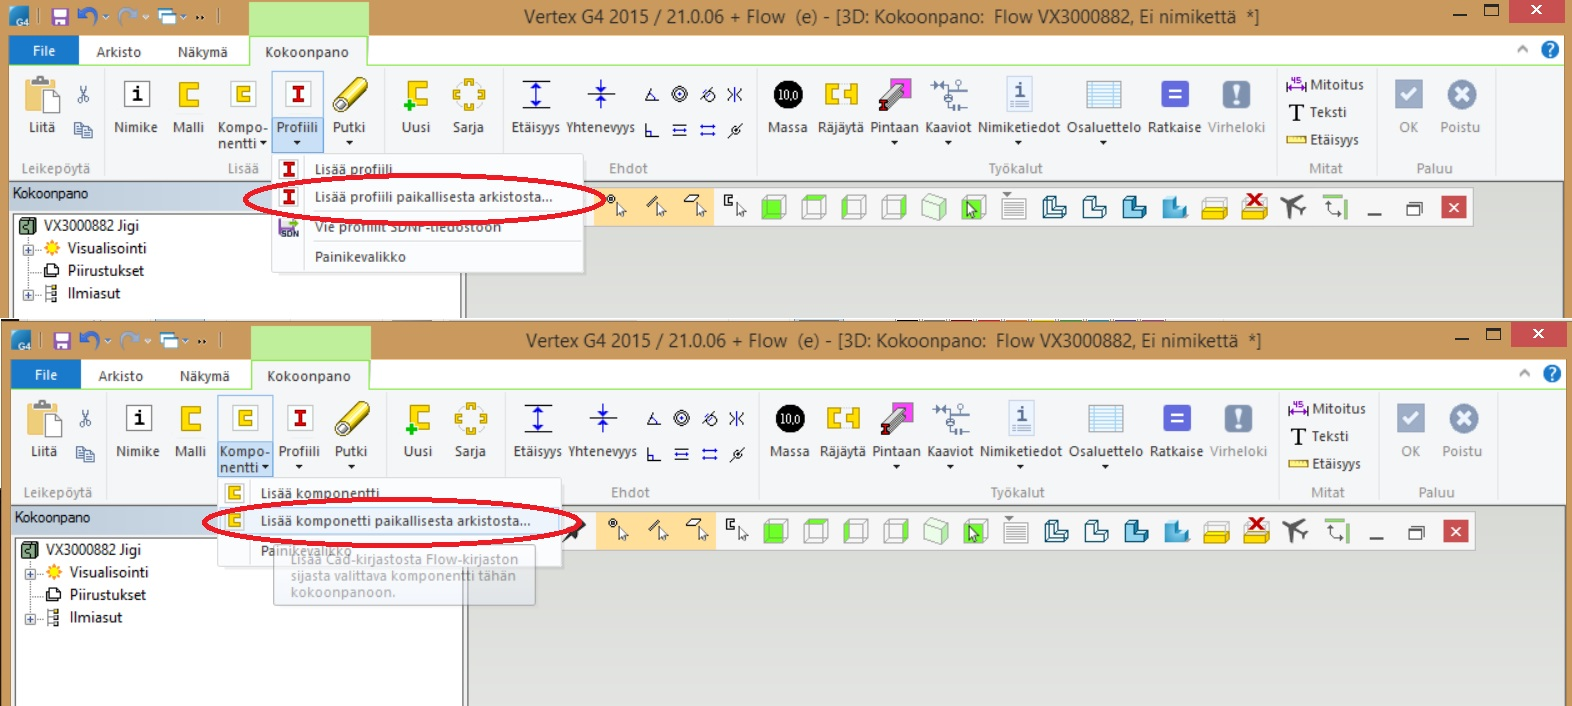Viewport: 1572px width, 706px height.
Task: Click the Yhtenevyys constraint icon in lower ribbon
Action: pos(602,419)
